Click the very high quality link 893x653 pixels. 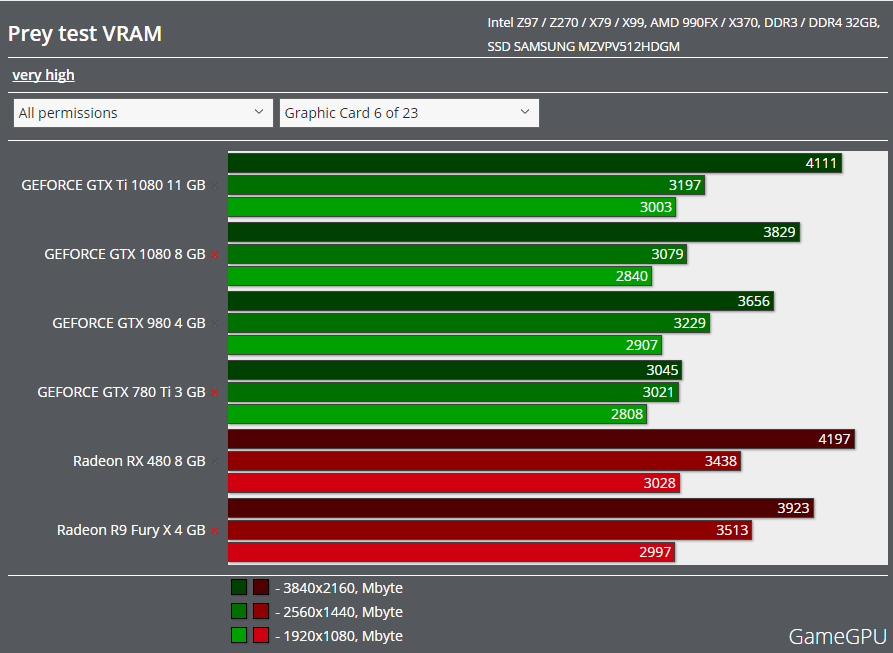(x=43, y=75)
